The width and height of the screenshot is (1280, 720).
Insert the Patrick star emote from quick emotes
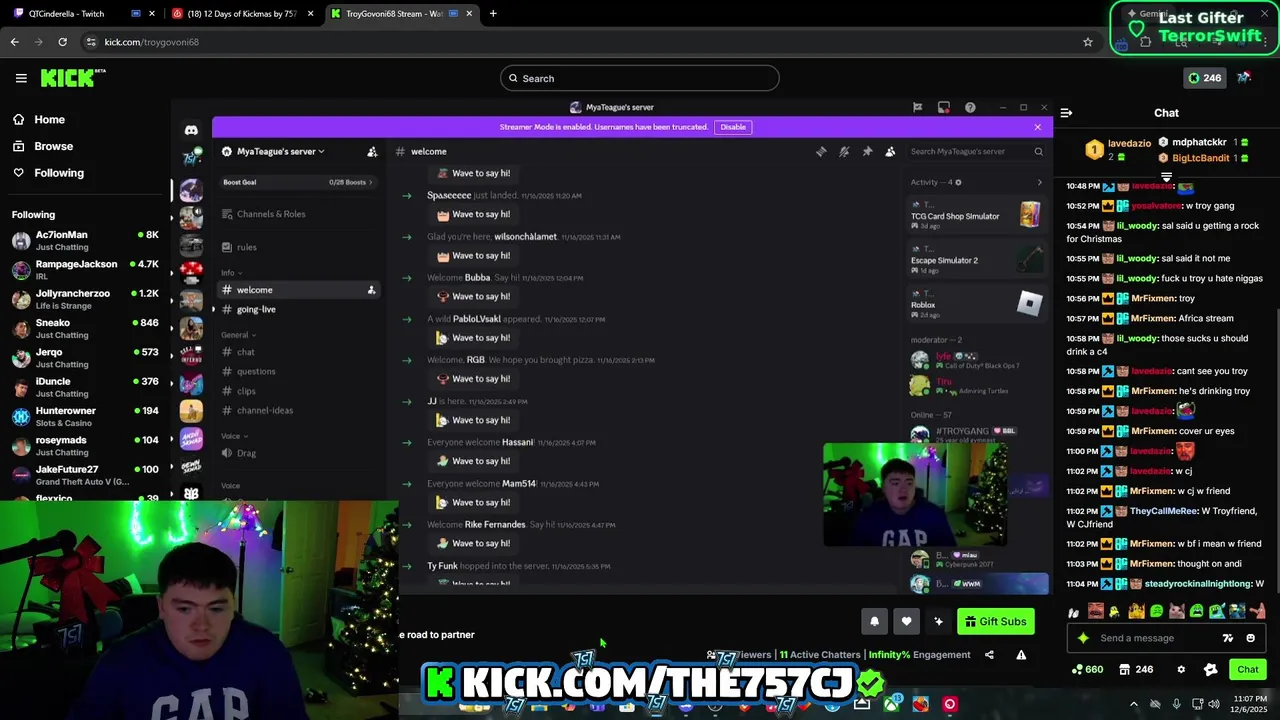[1256, 611]
